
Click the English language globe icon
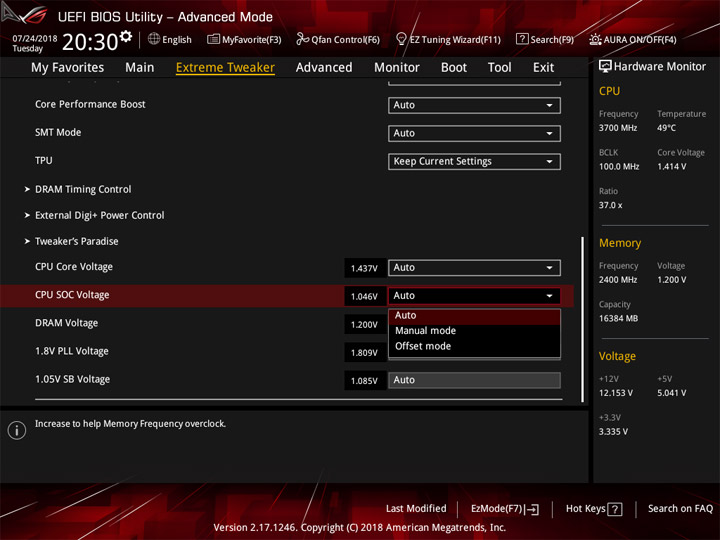tap(154, 39)
